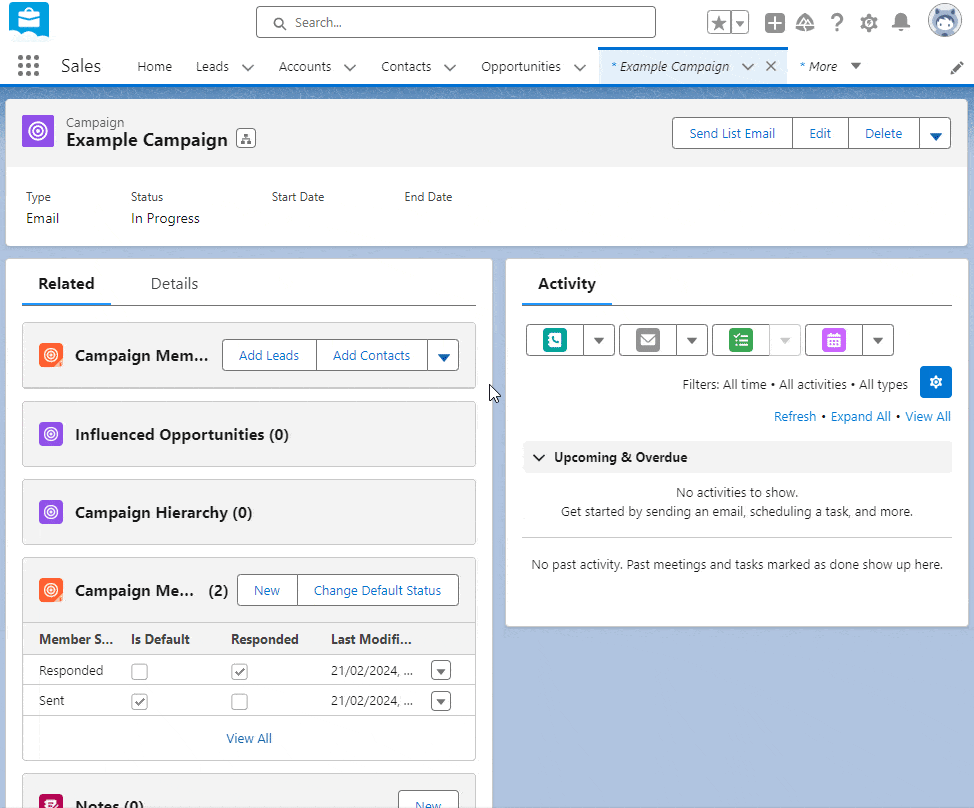Delete the campaign record

[x=883, y=134]
